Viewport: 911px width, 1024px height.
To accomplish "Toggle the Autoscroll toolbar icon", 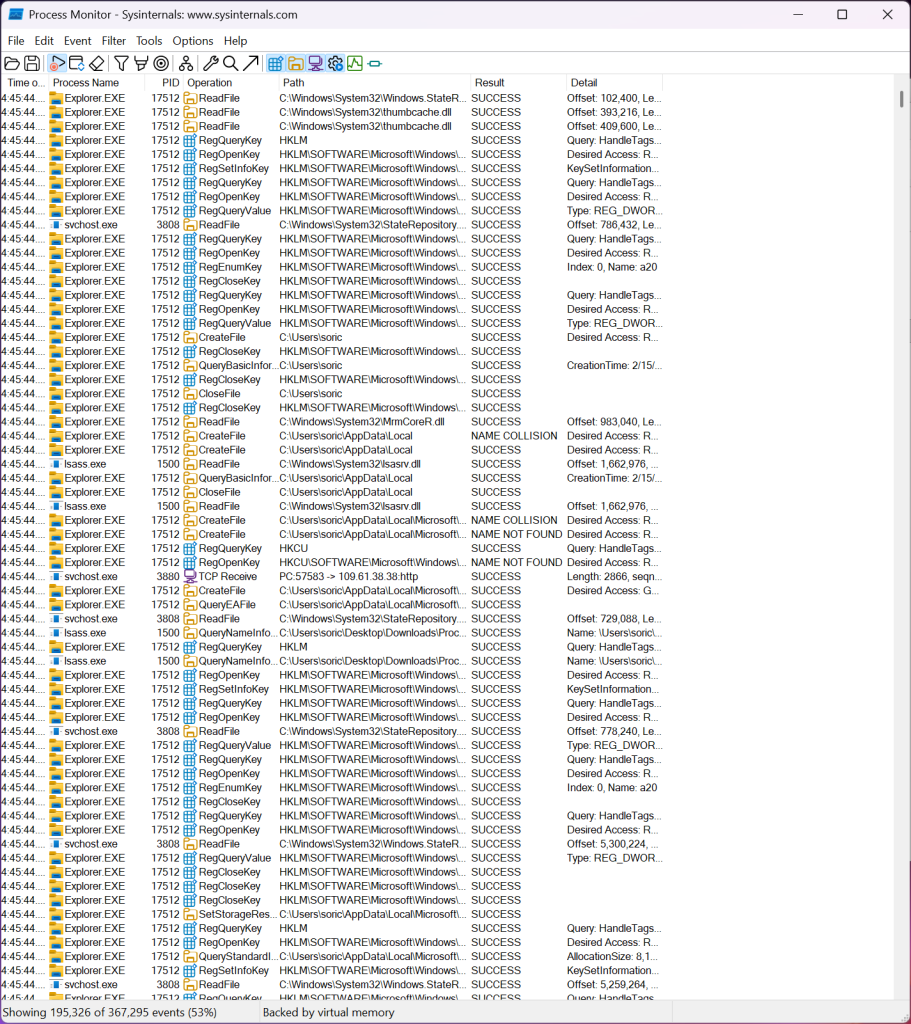I will pos(76,63).
